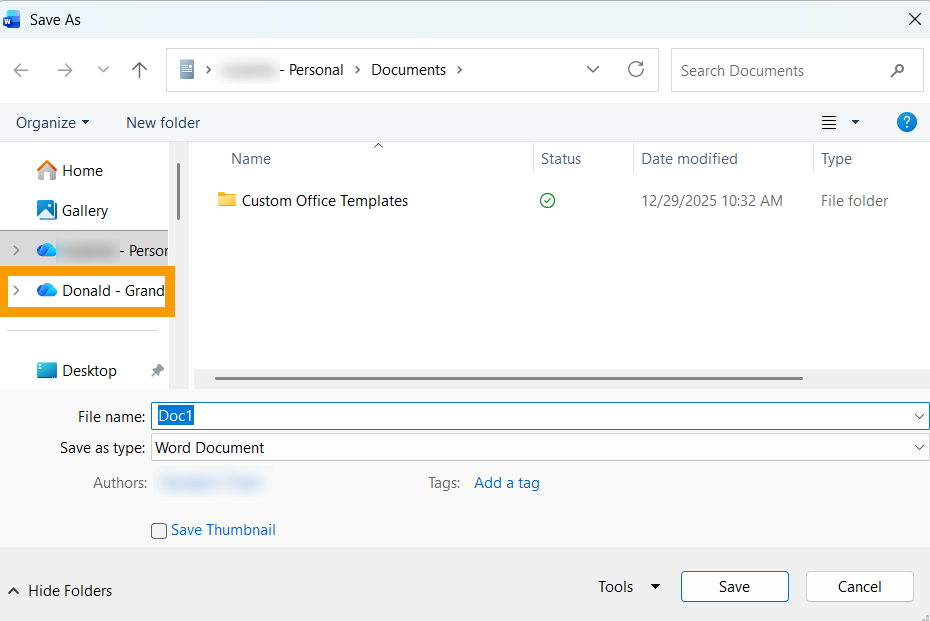This screenshot has width=930, height=621.
Task: Click the horizontal scrollbar in file list
Action: coord(508,379)
